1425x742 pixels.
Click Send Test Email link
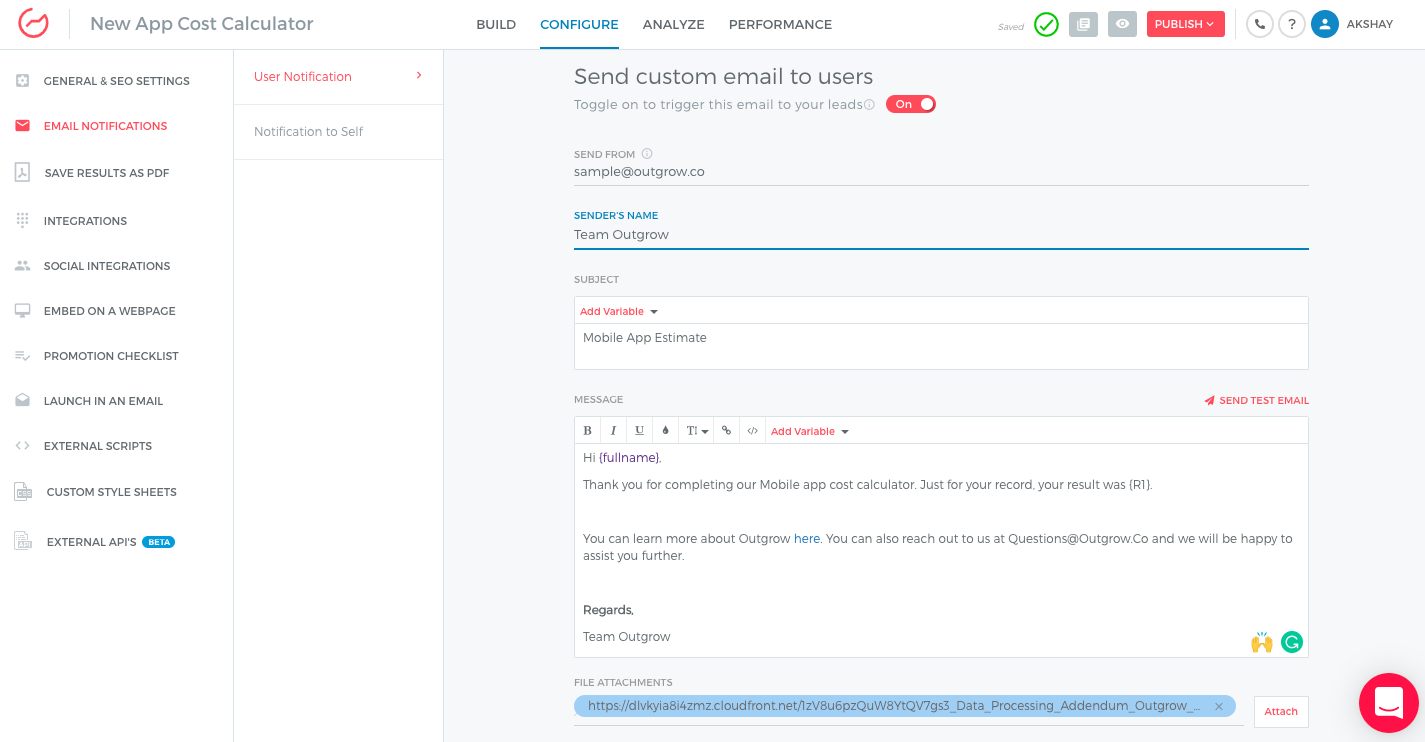[1256, 400]
